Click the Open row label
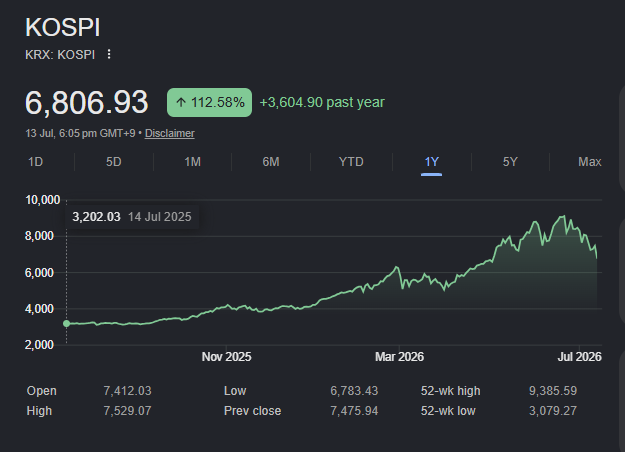 tap(41, 391)
